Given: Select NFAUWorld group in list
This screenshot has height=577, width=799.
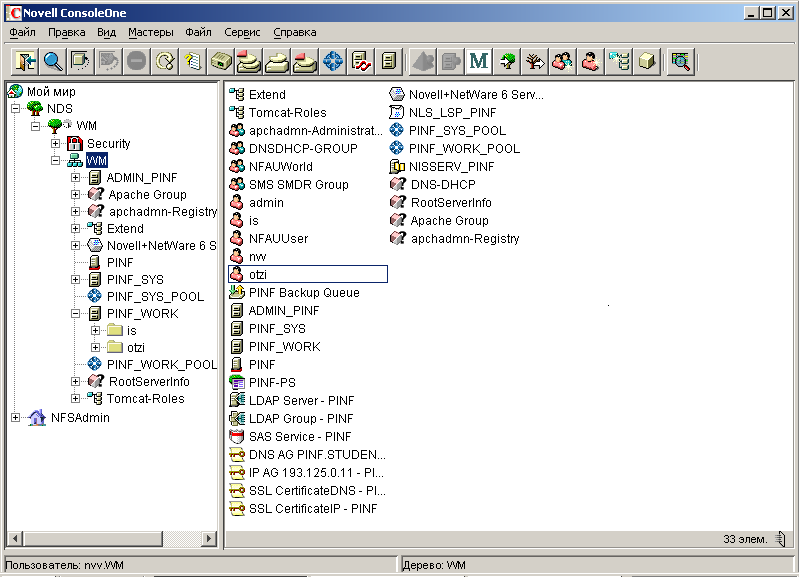Looking at the screenshot, I should pos(281,166).
